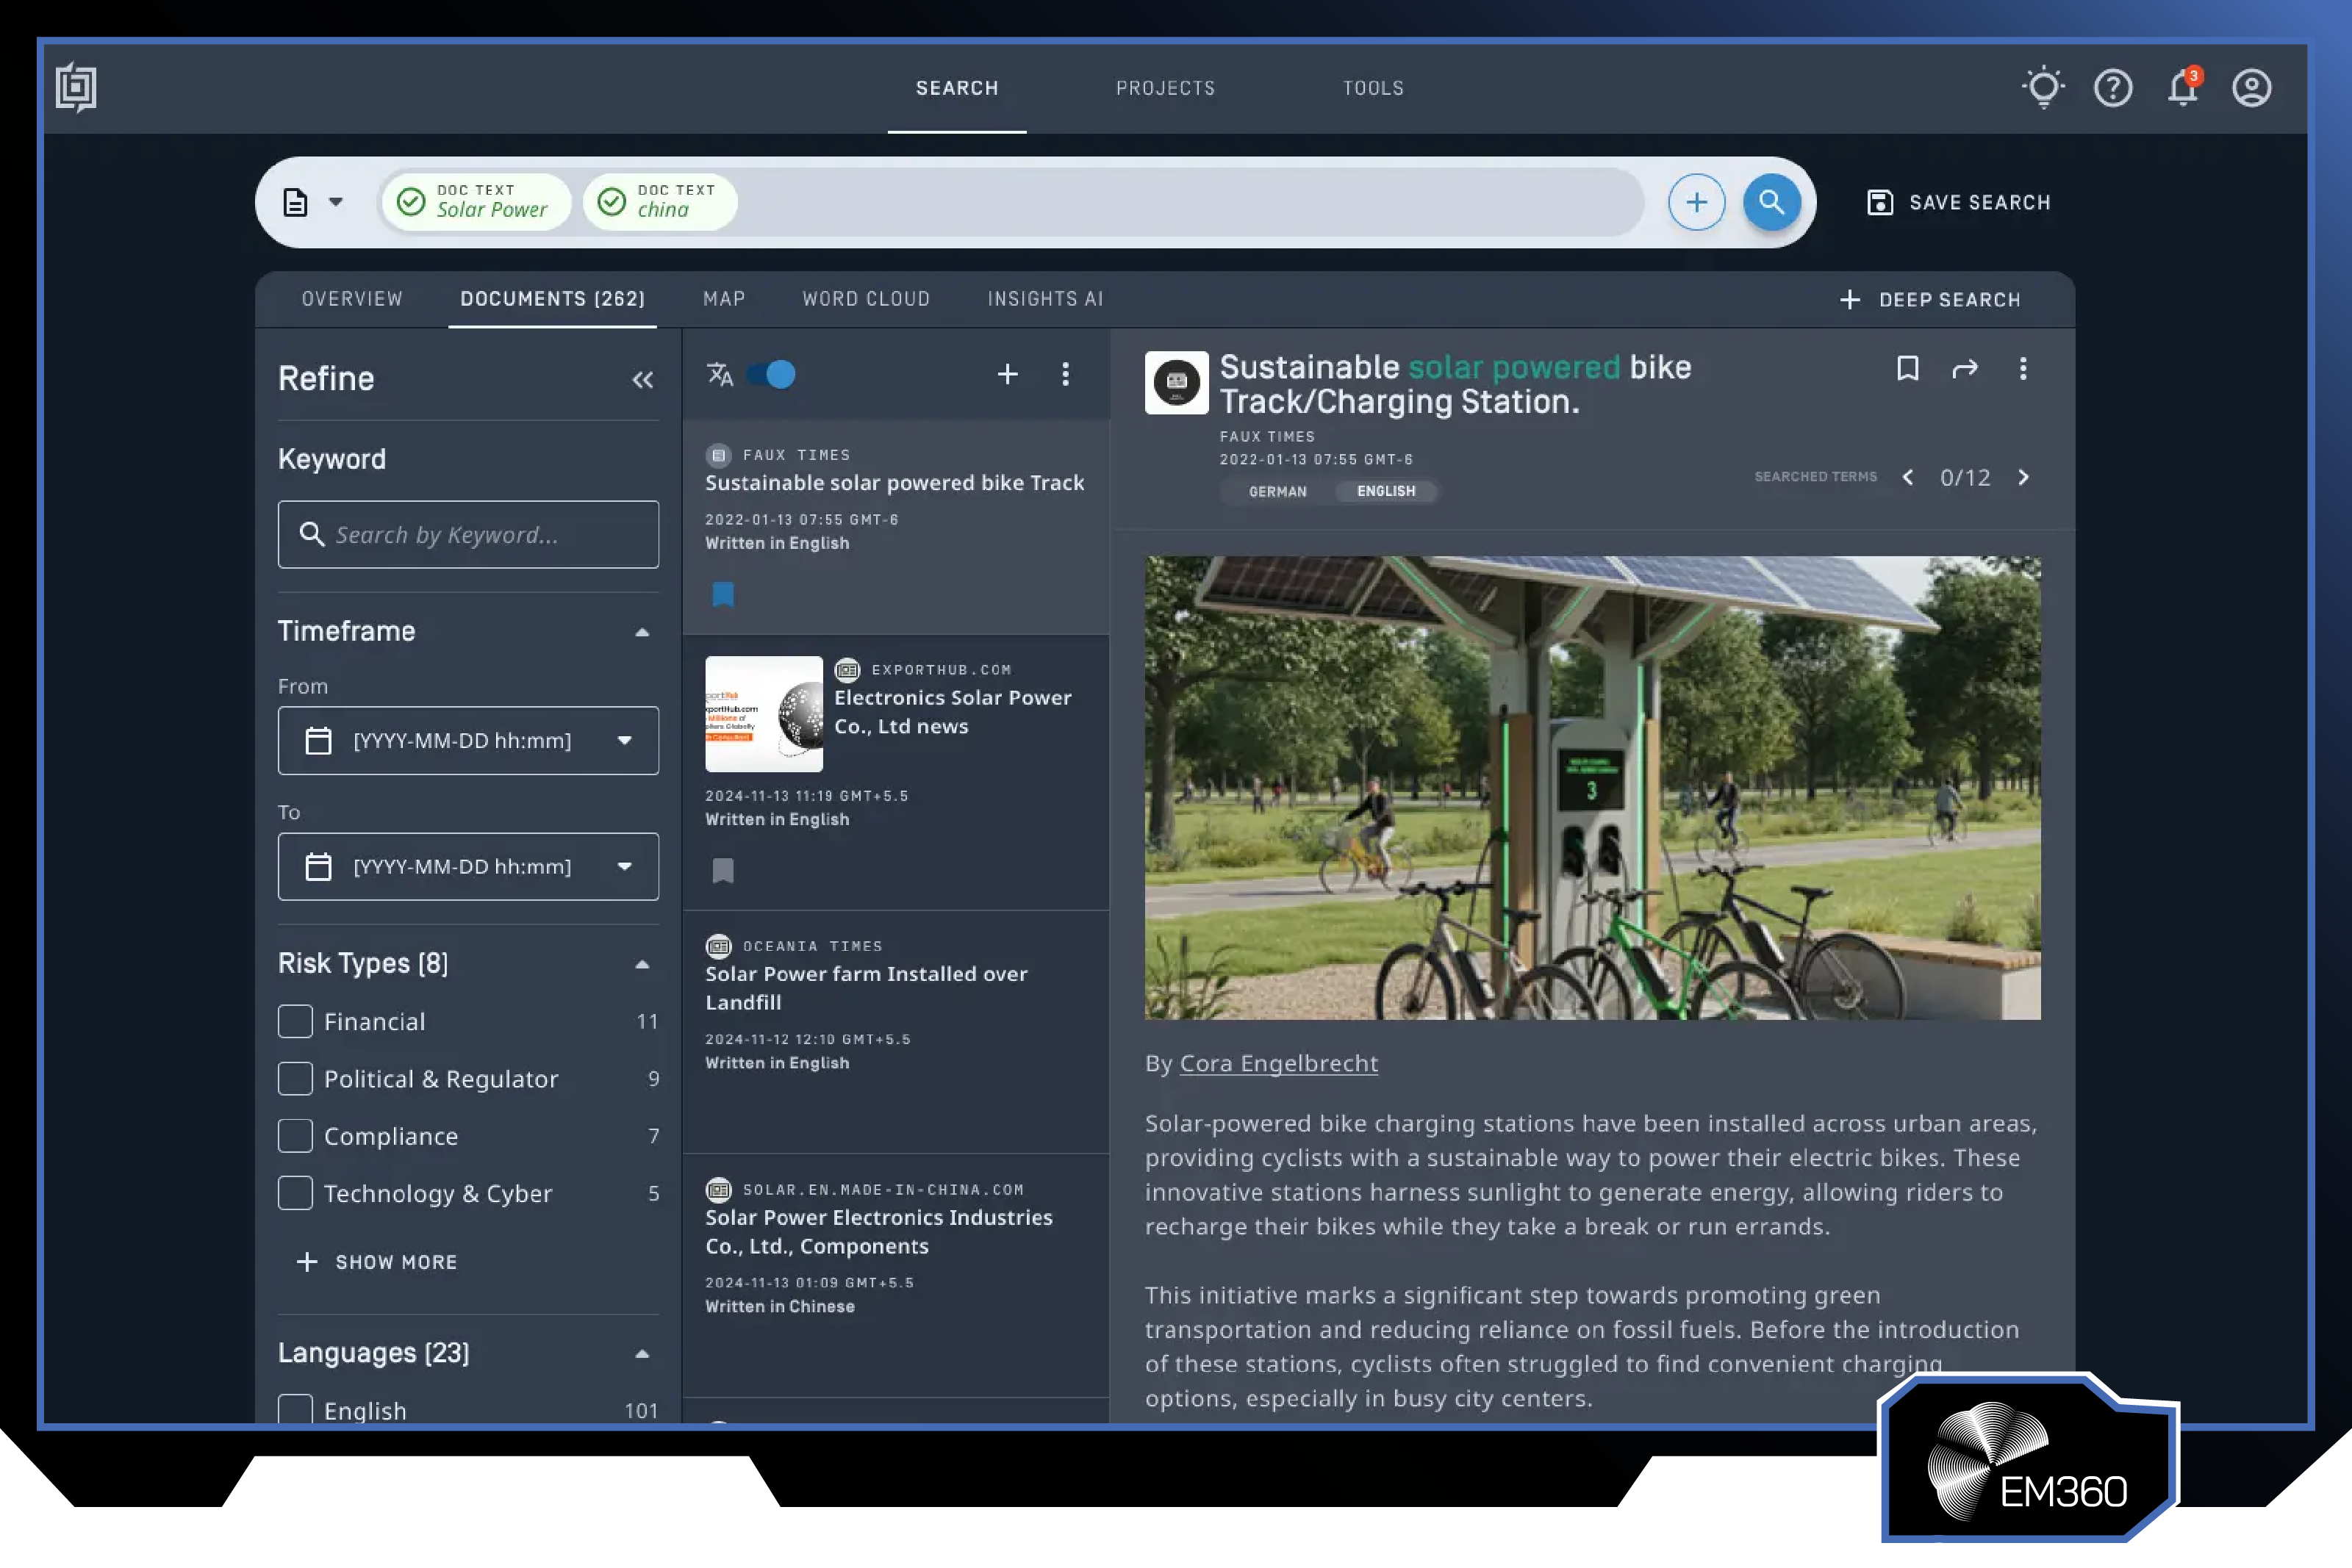The image size is (2352, 1568).
Task: Open the user account profile icon
Action: pos(2252,88)
